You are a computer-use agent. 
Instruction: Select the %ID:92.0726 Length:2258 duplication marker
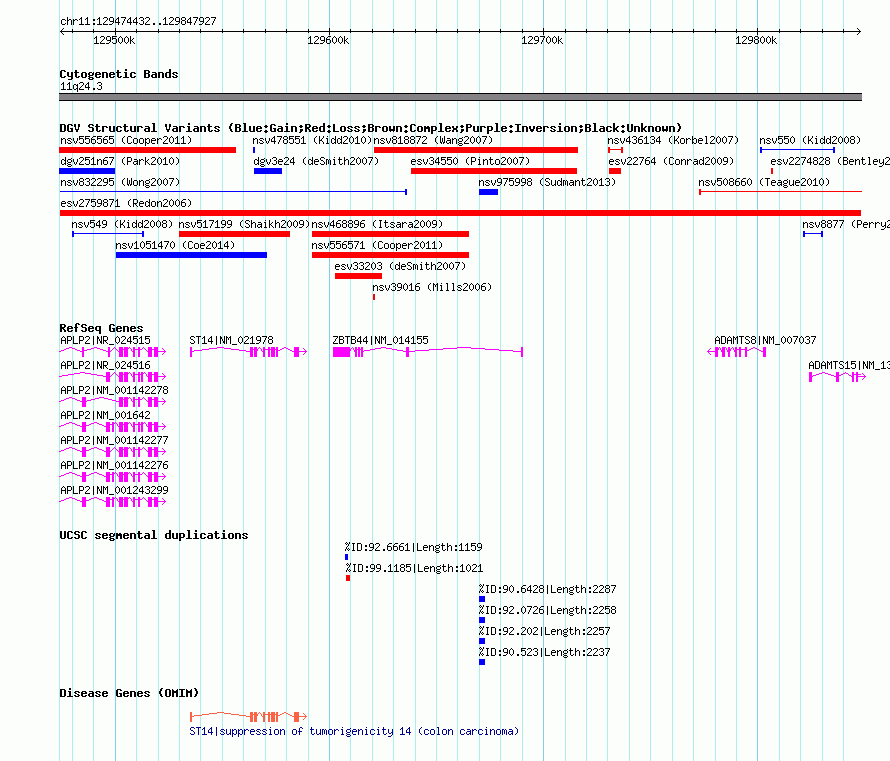[482, 620]
